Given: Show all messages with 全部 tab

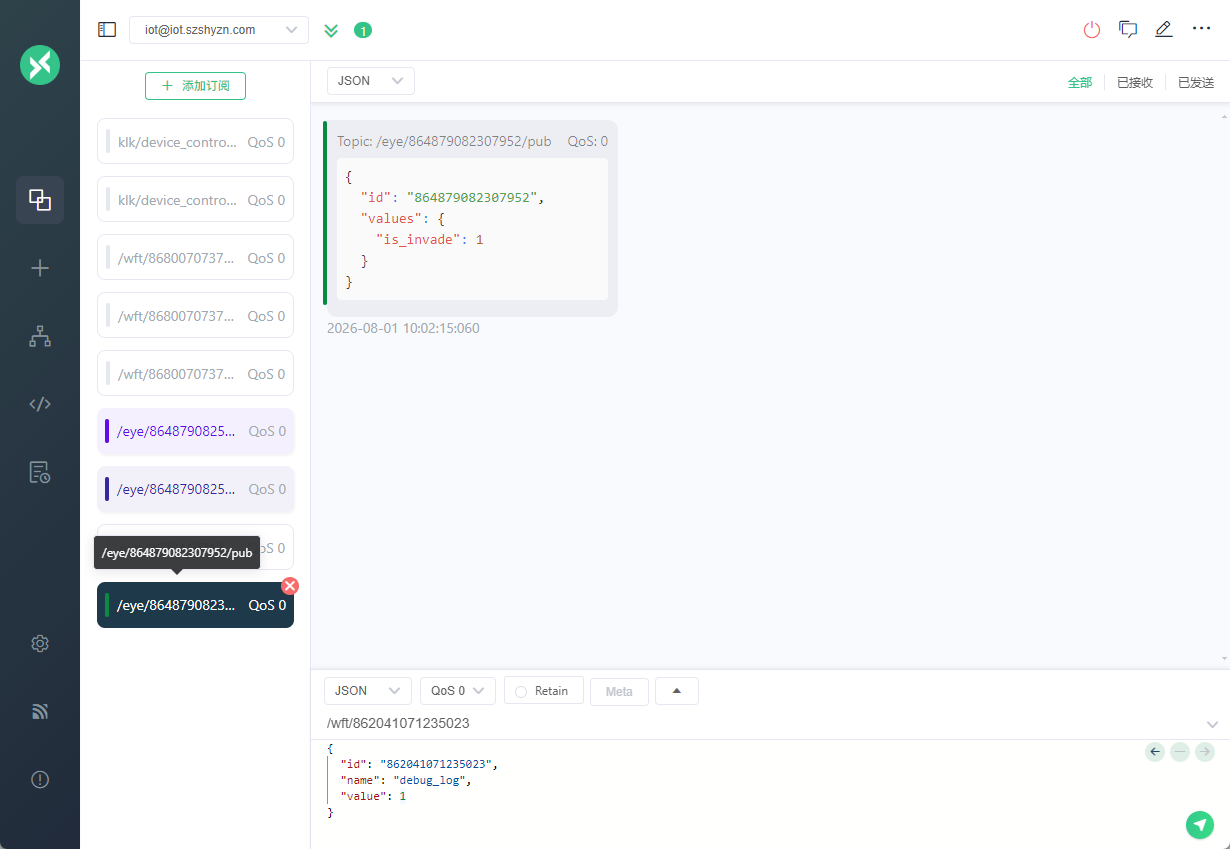Looking at the screenshot, I should click(x=1080, y=83).
